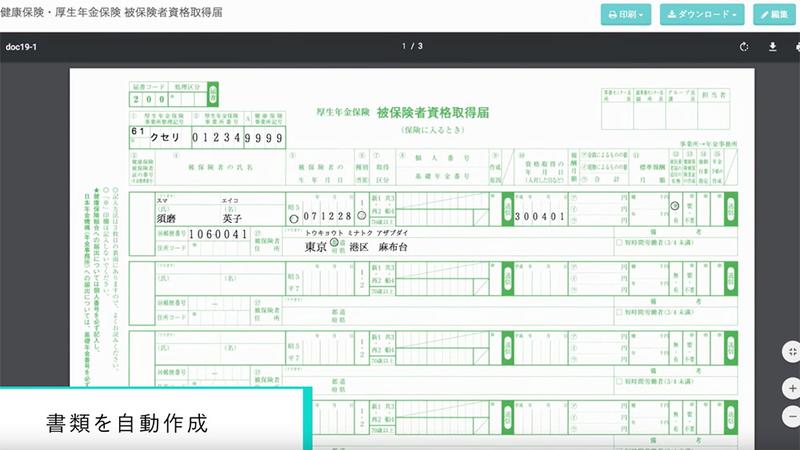This screenshot has width=800, height=450.
Task: Zoom in with the plus icon
Action: coord(792,388)
